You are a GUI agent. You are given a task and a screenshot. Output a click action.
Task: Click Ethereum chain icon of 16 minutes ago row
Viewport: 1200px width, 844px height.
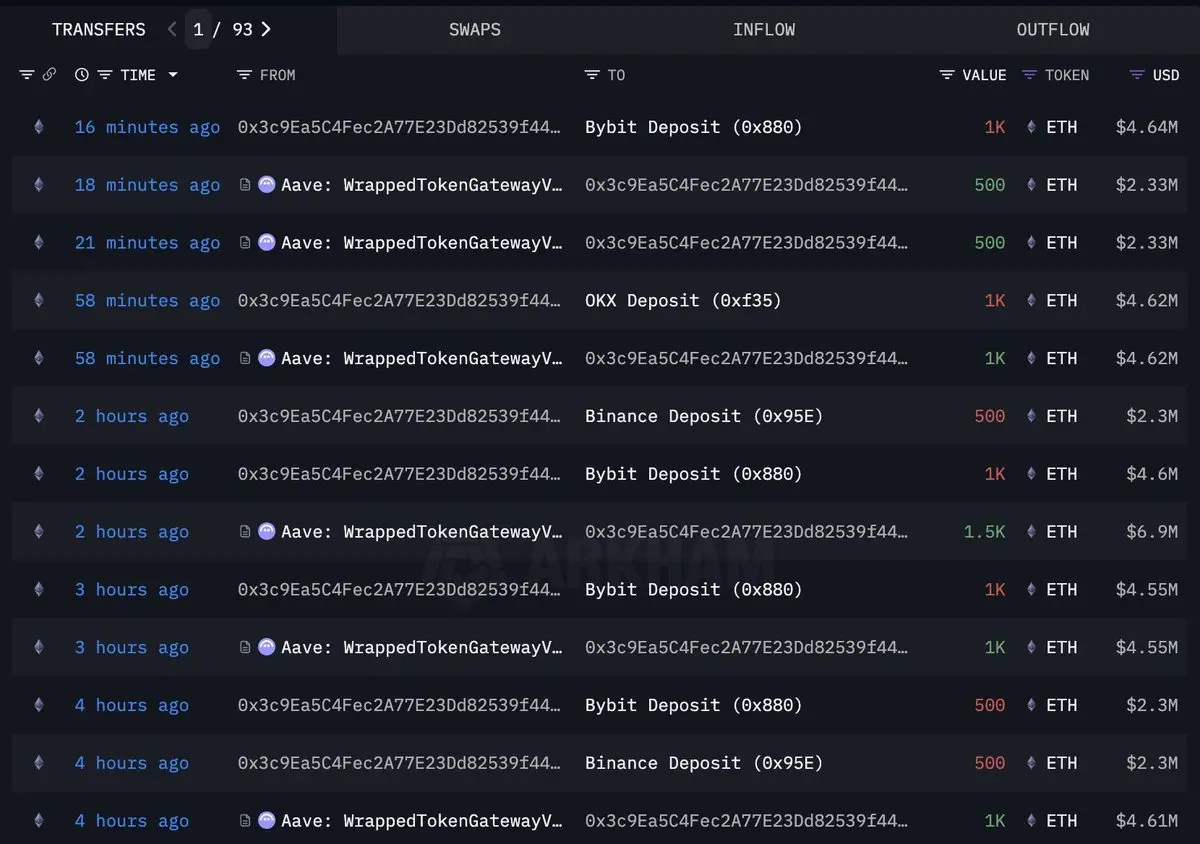click(39, 127)
